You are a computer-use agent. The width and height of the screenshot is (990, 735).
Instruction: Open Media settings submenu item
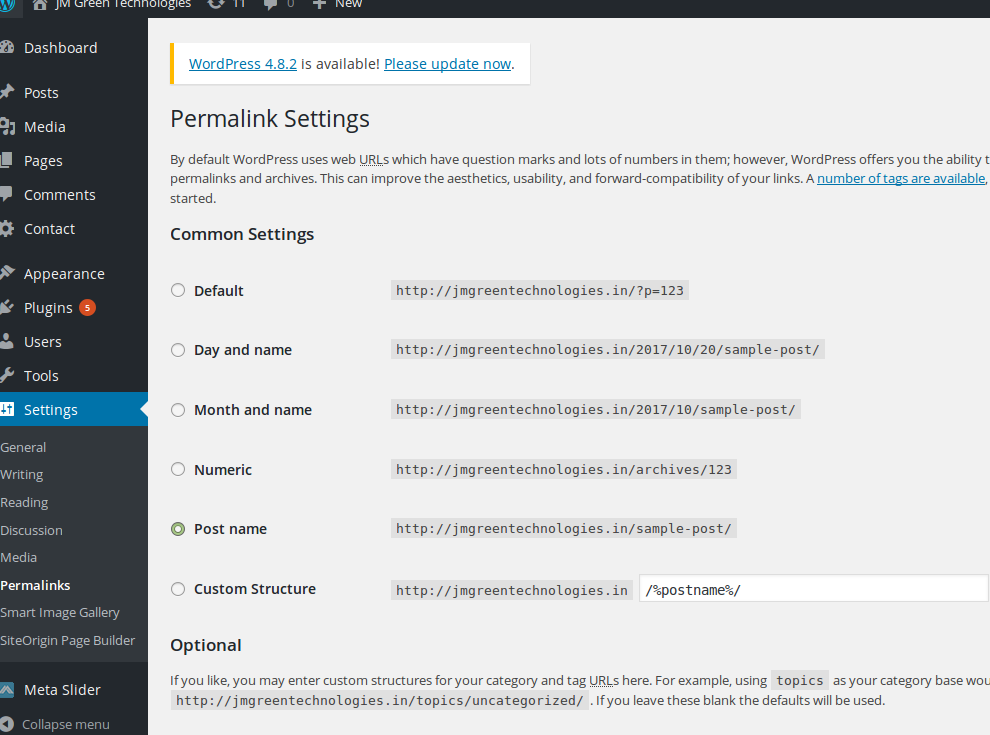pyautogui.click(x=19, y=558)
